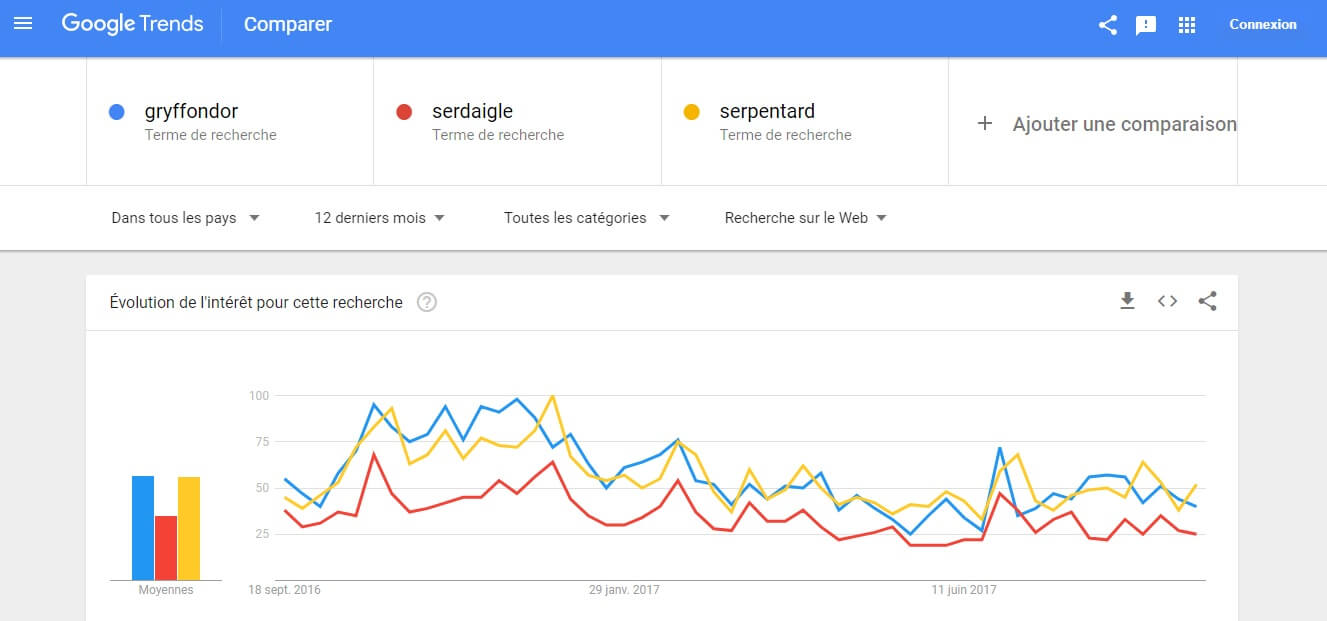
Task: Download the interest chart data
Action: click(x=1127, y=301)
